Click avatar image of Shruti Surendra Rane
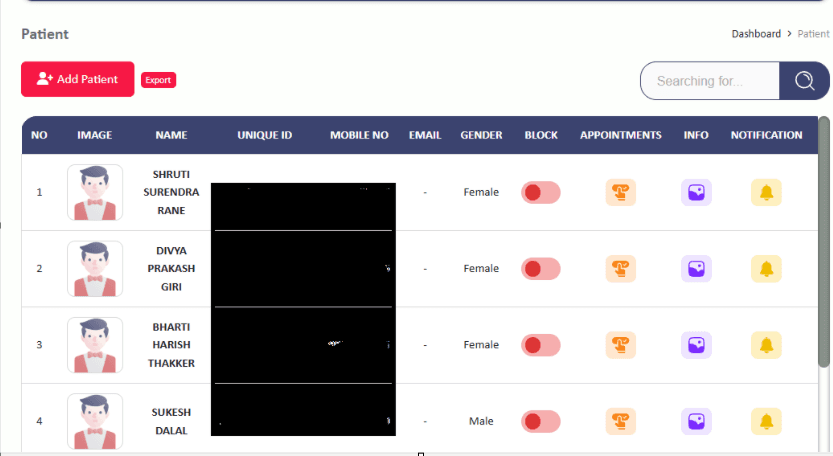833x456 pixels. coord(95,192)
